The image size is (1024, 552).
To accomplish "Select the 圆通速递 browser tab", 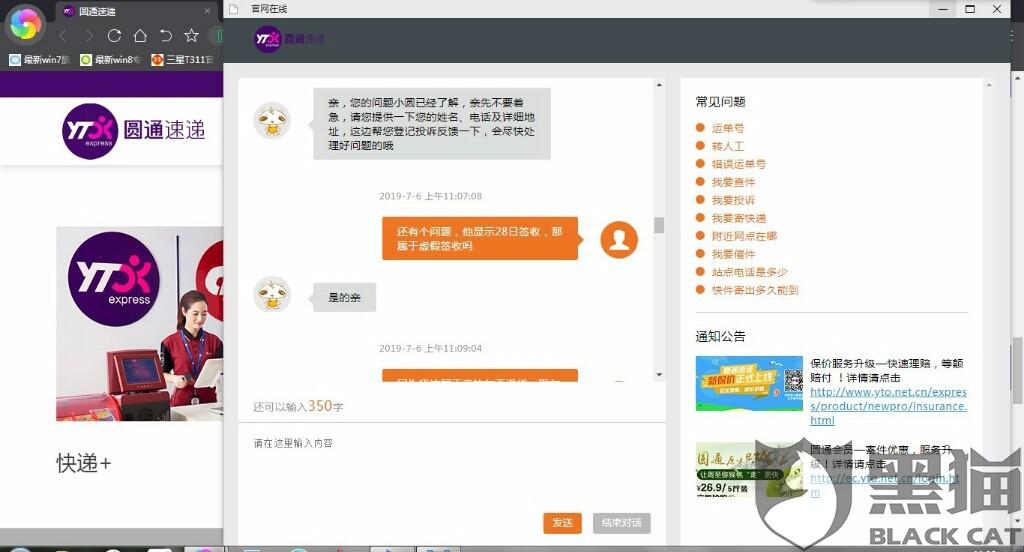I will 137,11.
